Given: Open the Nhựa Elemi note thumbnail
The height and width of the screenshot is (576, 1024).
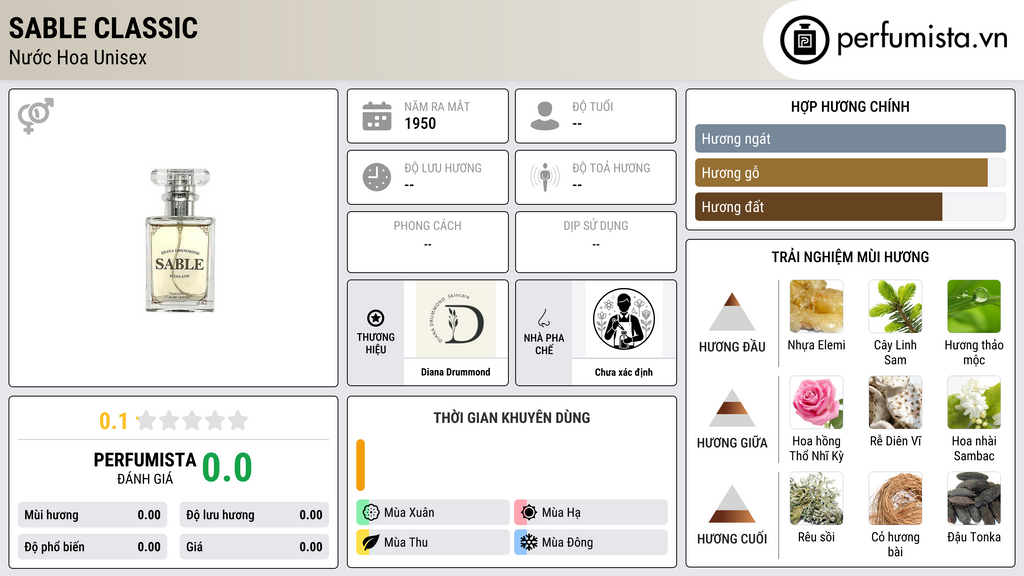Looking at the screenshot, I should [x=816, y=306].
